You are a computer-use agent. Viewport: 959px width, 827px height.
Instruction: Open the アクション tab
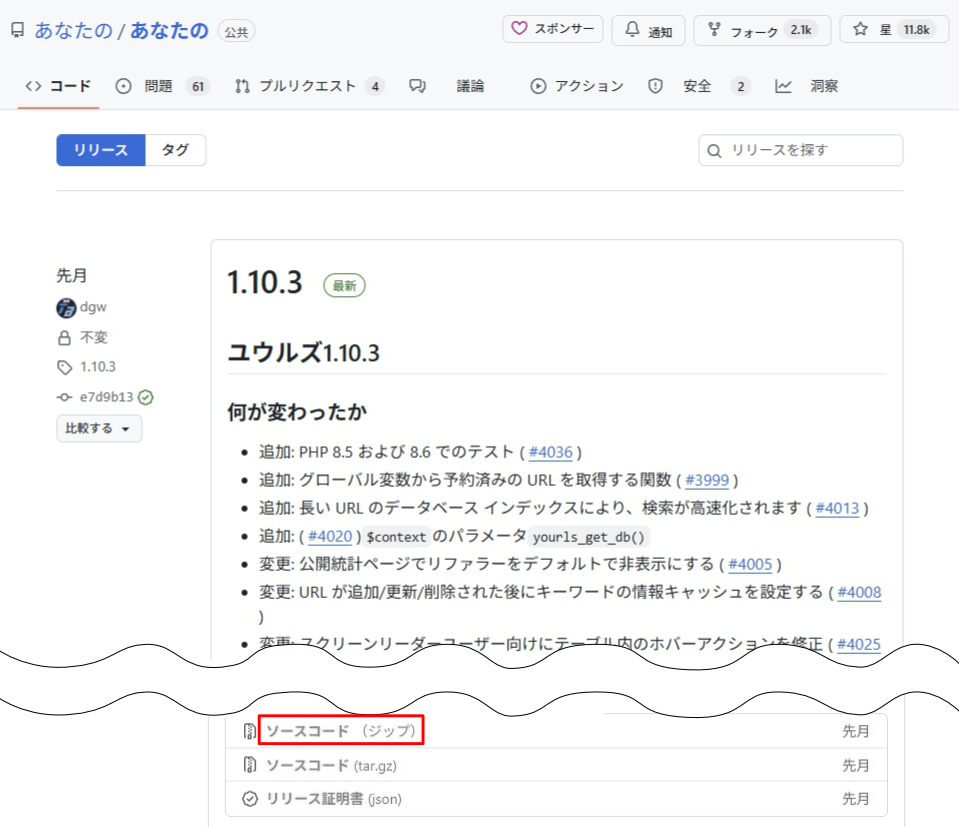click(x=577, y=86)
